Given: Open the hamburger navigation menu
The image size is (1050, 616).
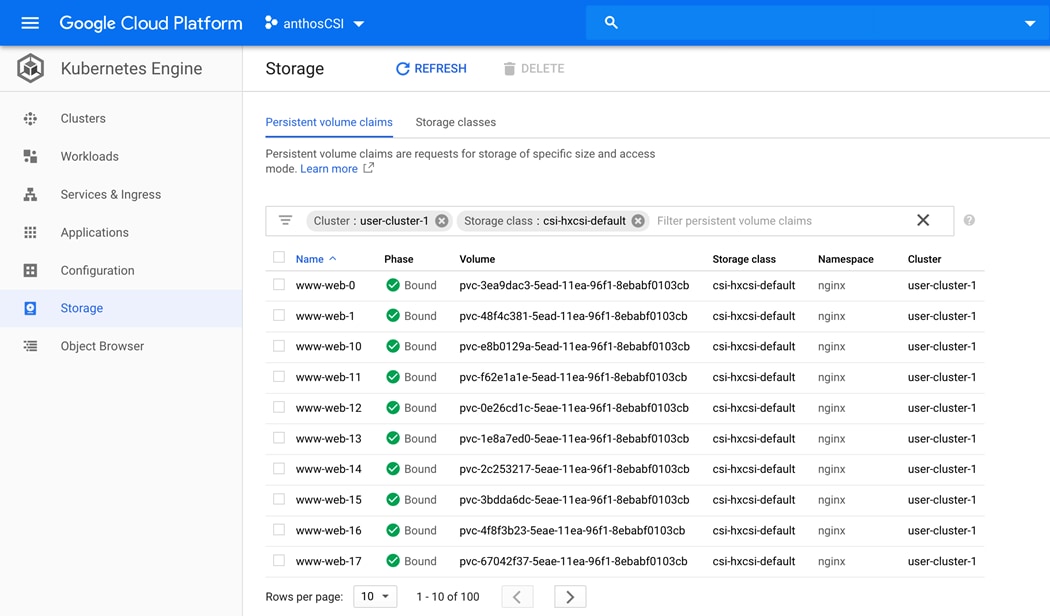Looking at the screenshot, I should [30, 23].
